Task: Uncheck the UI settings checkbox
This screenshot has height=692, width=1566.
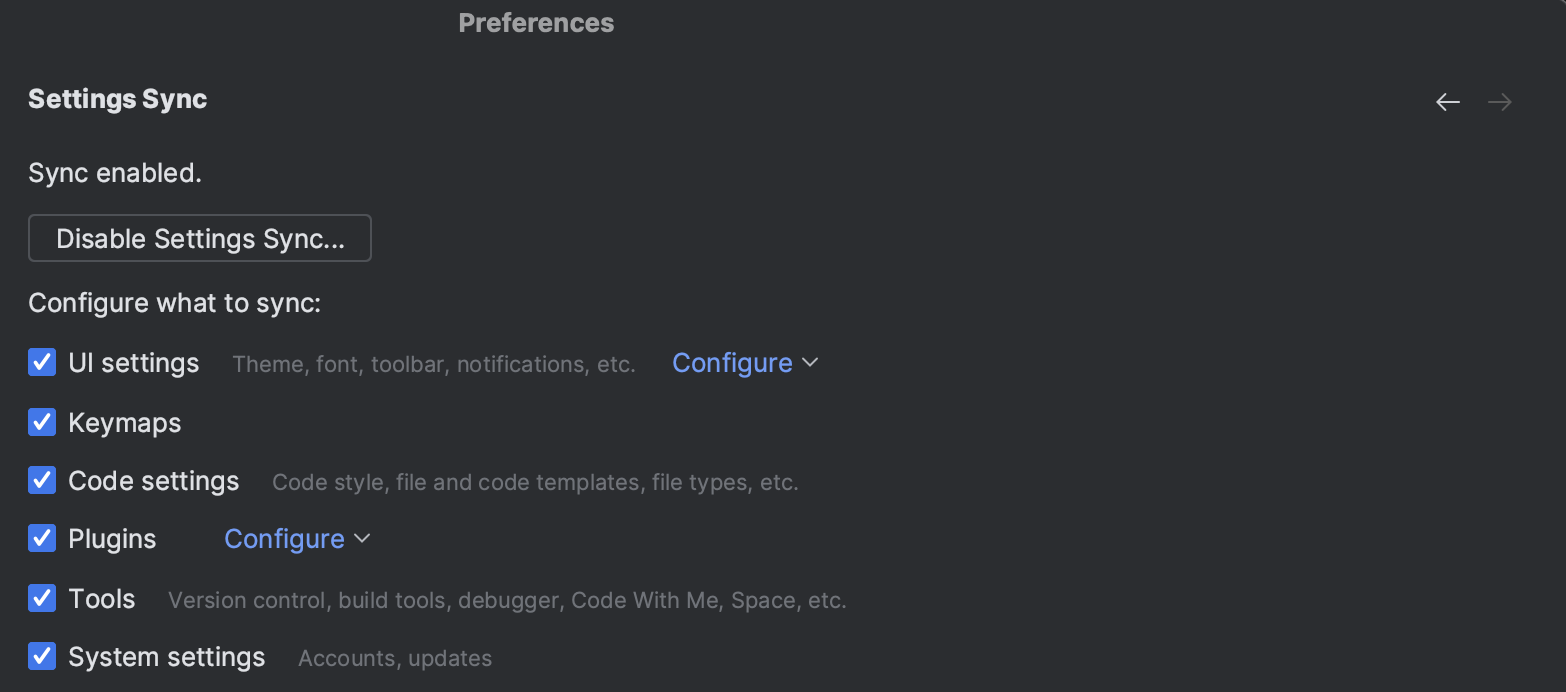Action: click(42, 362)
